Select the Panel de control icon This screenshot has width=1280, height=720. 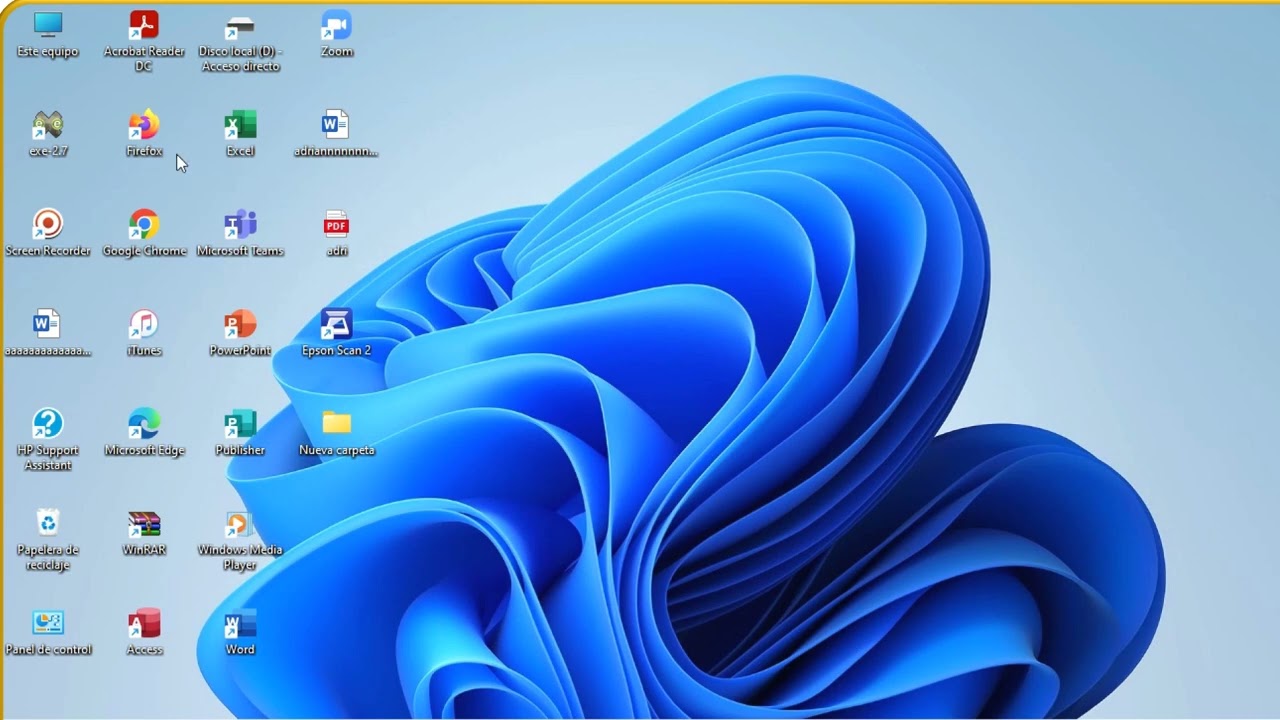coord(48,632)
